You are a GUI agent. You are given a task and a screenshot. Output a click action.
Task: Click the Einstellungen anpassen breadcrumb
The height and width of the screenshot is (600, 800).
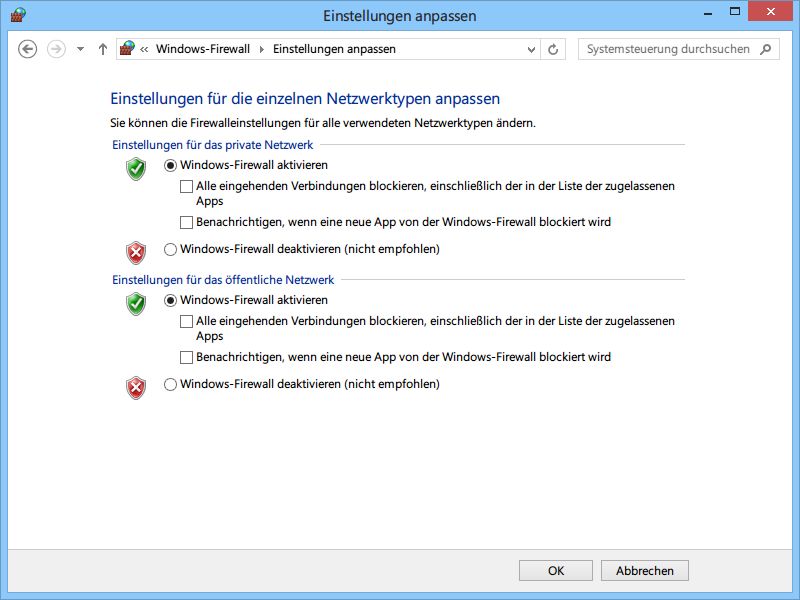(x=334, y=49)
